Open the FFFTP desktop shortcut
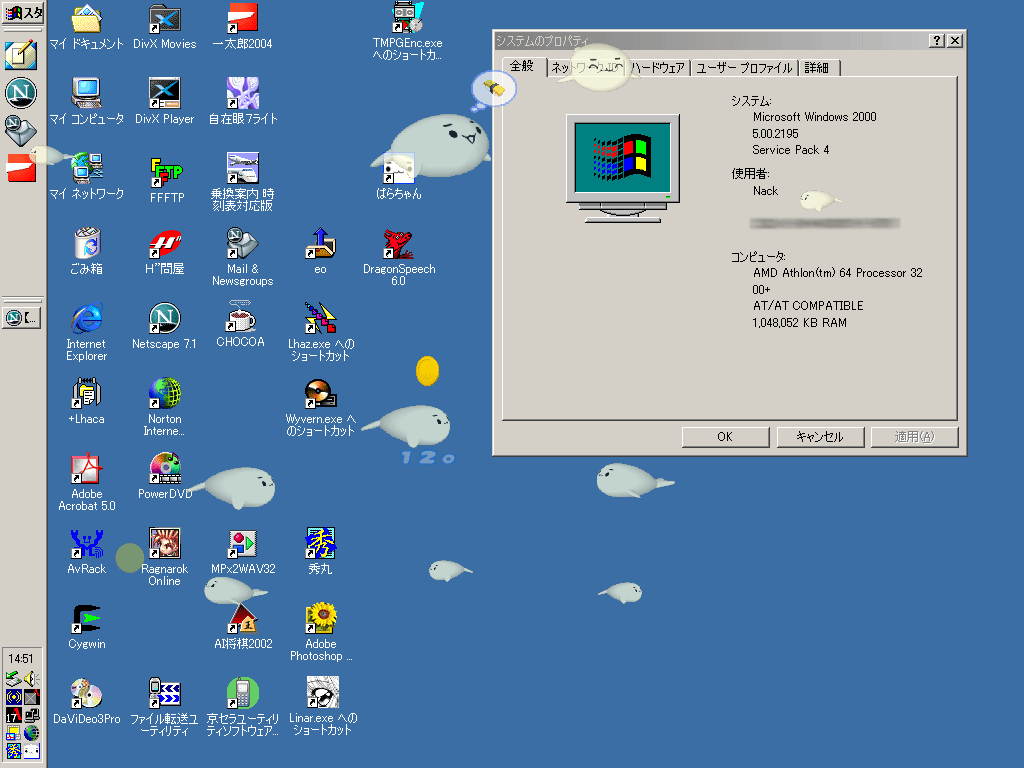 point(167,180)
